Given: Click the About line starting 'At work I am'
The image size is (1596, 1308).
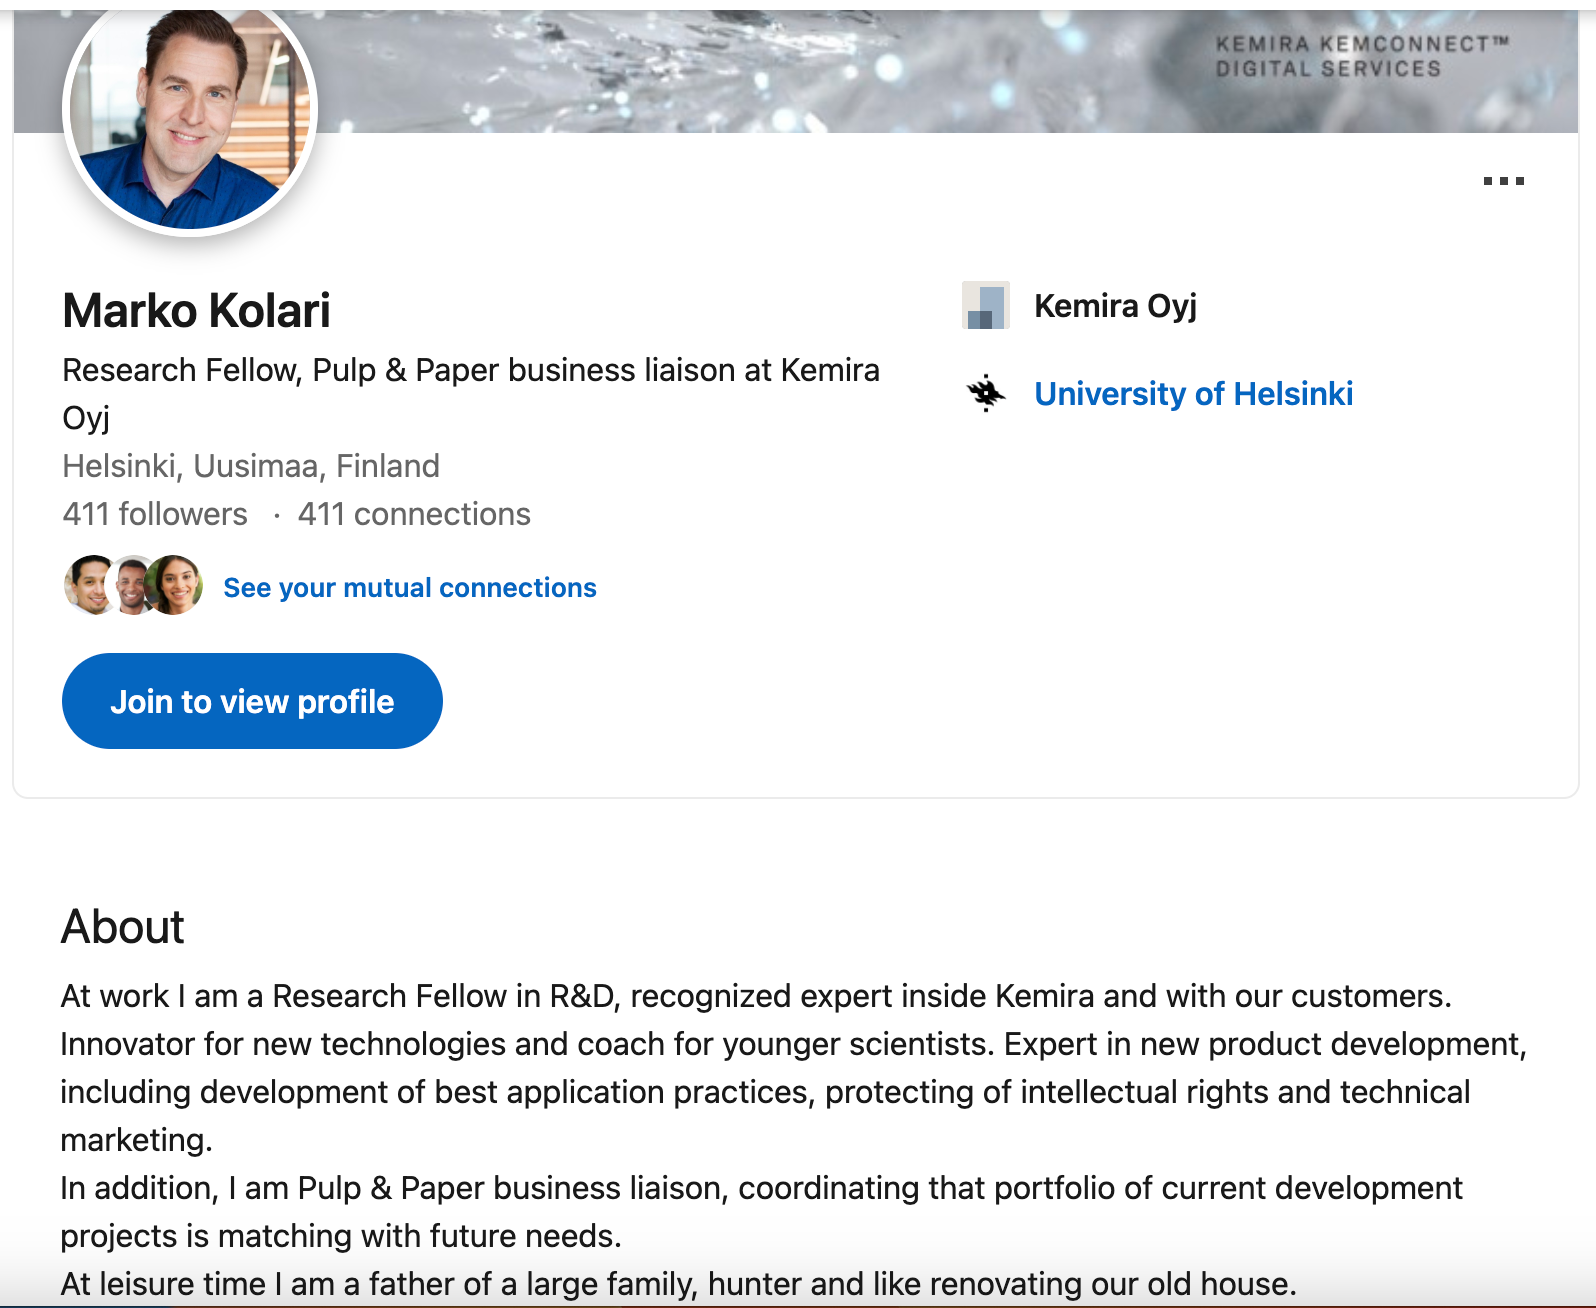Looking at the screenshot, I should tap(756, 996).
